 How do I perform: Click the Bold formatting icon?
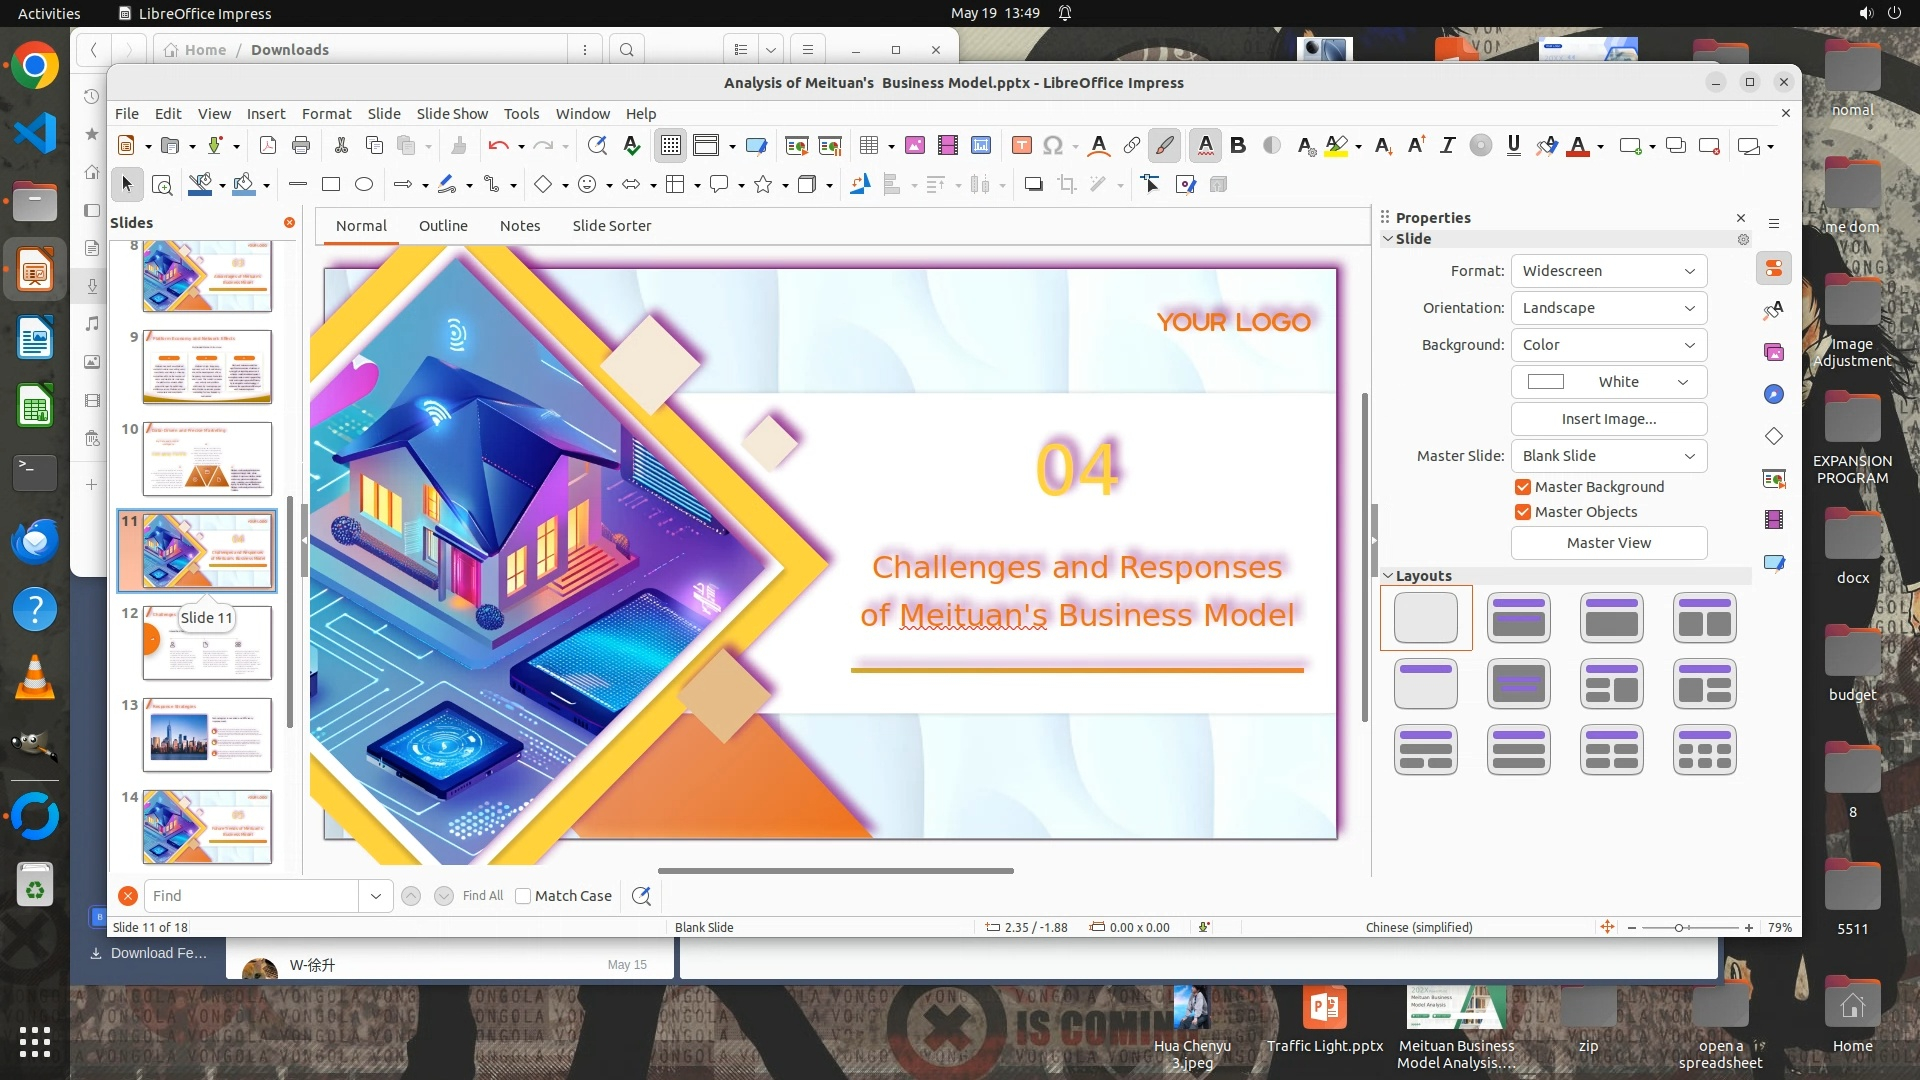click(x=1238, y=145)
